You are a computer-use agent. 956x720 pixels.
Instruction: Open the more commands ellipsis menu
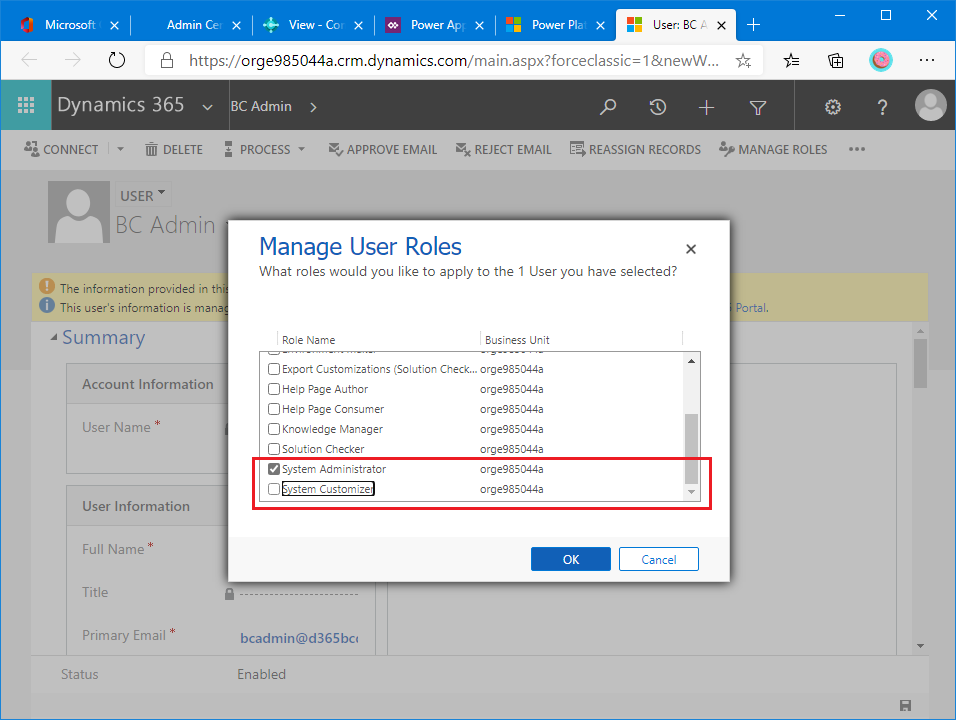tap(857, 149)
